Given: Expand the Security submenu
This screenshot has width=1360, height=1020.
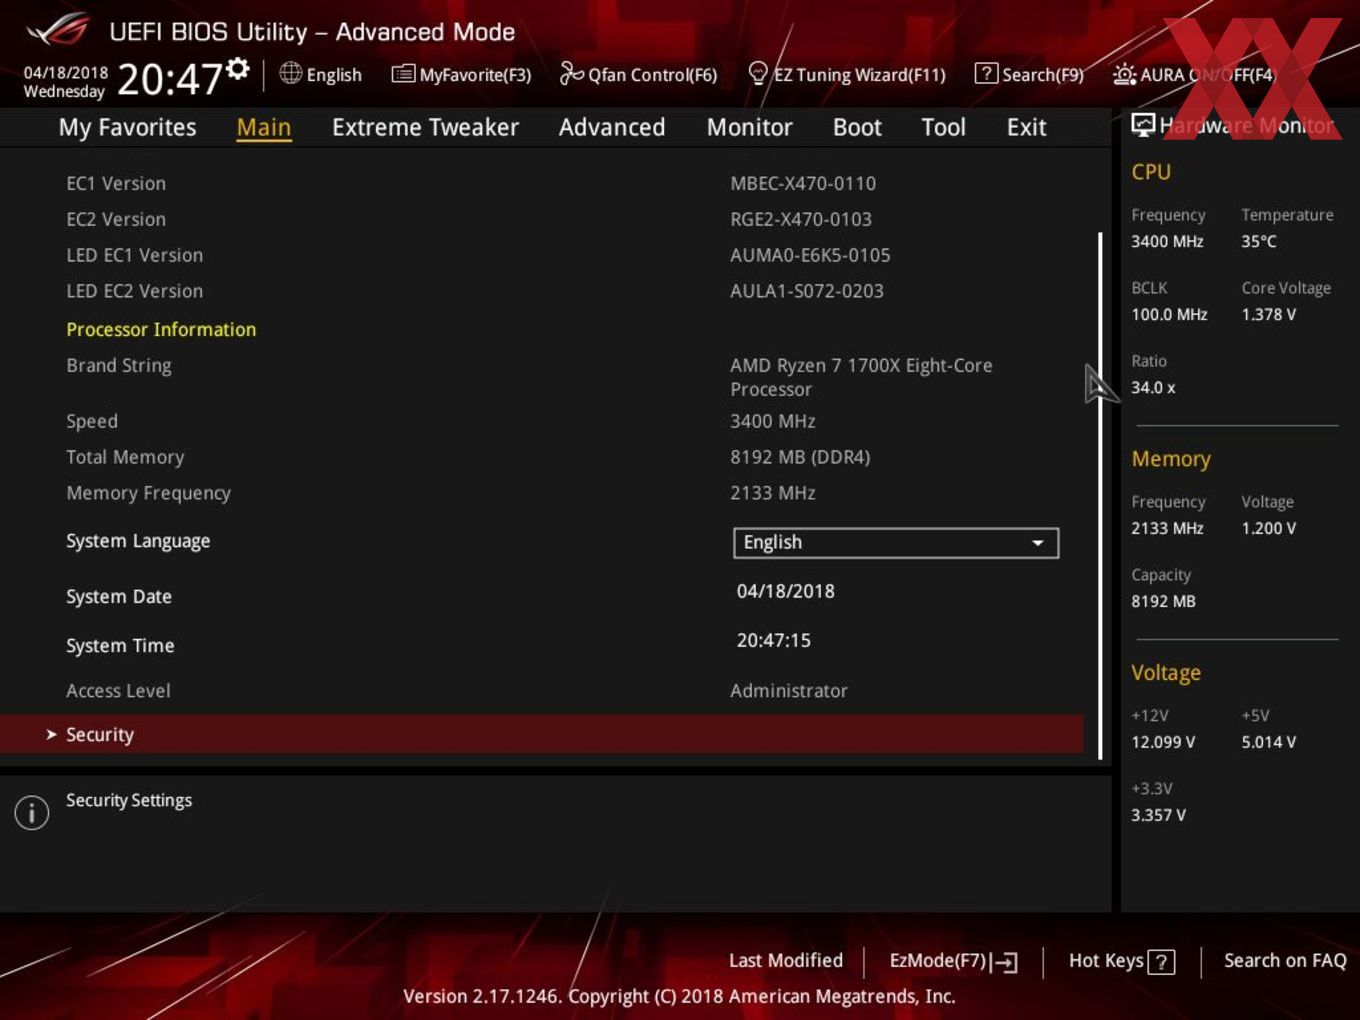Looking at the screenshot, I should coord(542,734).
